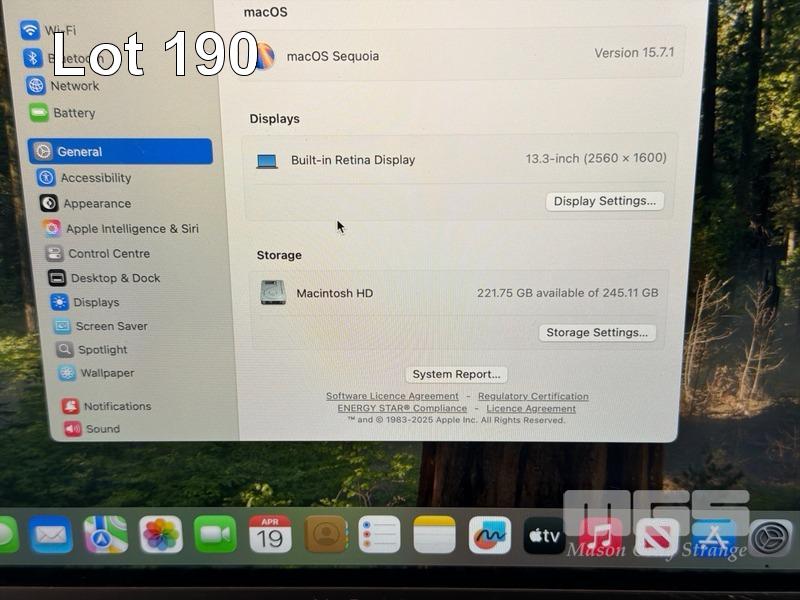Open Desktop & Dock settings
The image size is (800, 600).
[104, 278]
